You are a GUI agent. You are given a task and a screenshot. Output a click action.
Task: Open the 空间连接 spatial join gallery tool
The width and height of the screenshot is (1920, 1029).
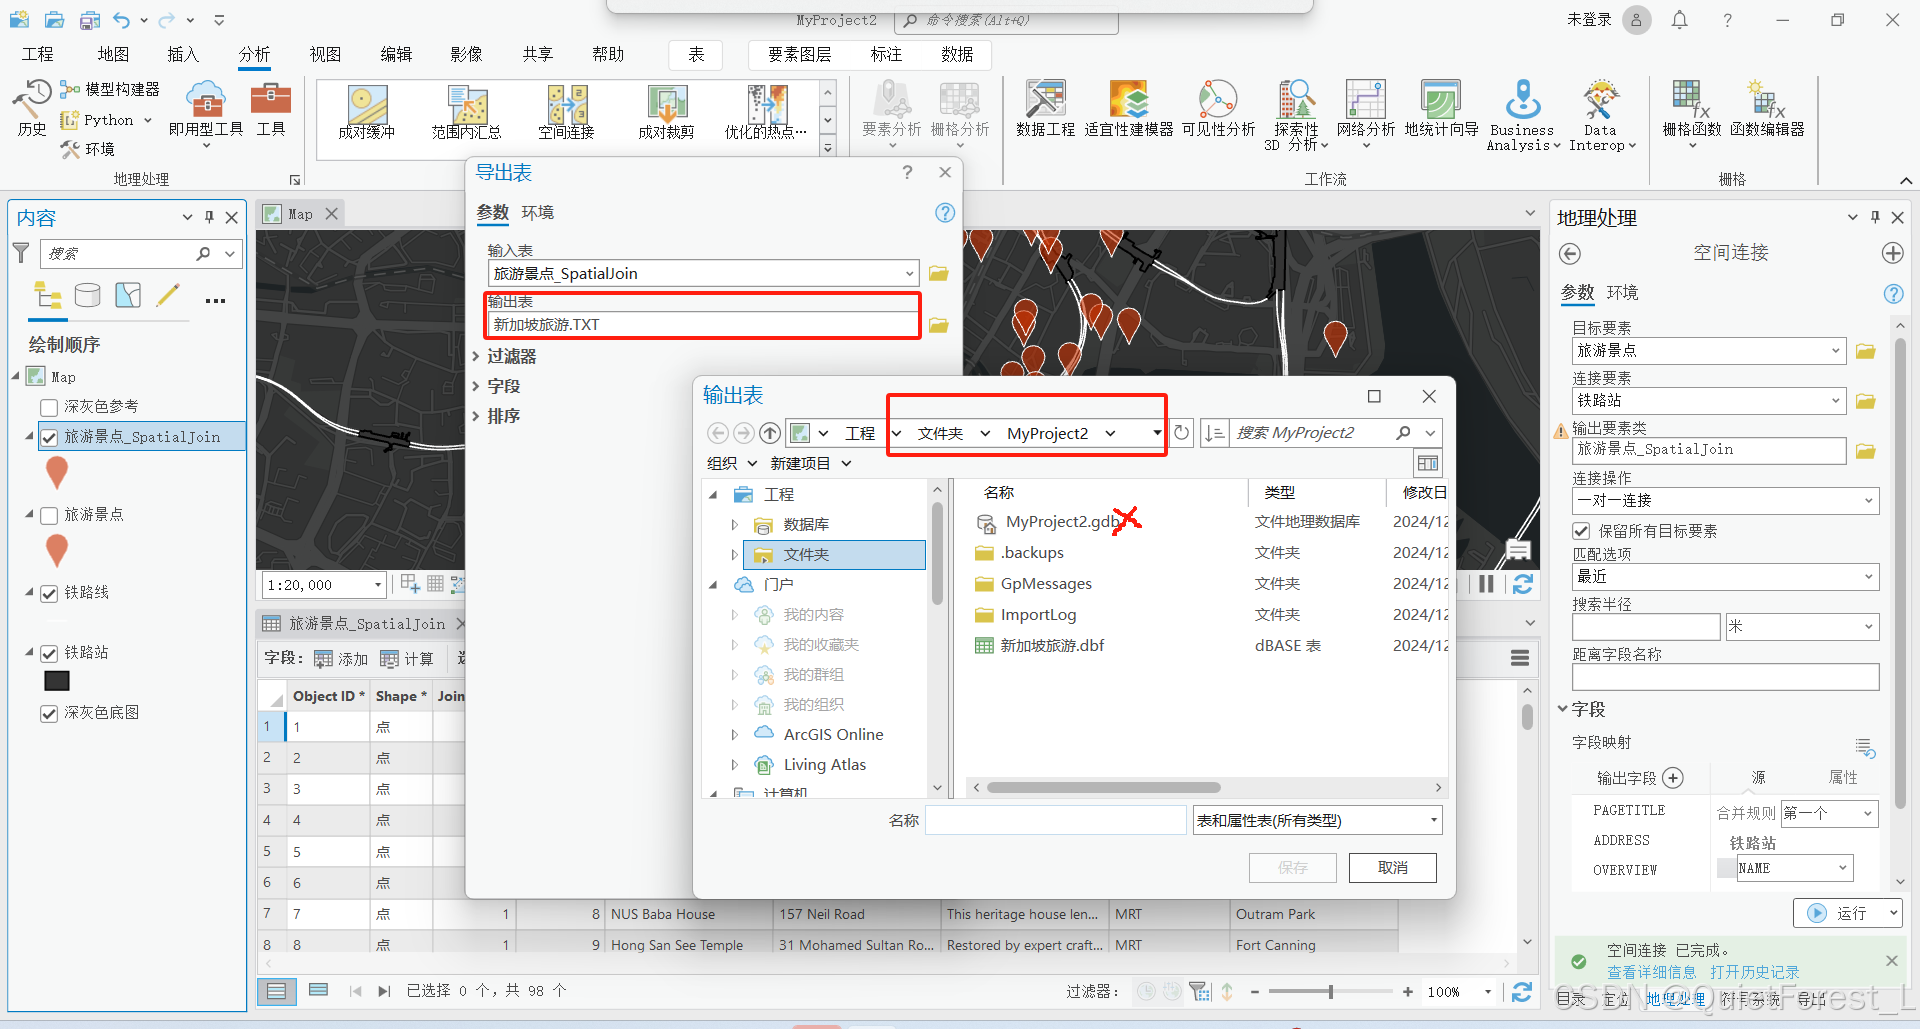pyautogui.click(x=567, y=112)
